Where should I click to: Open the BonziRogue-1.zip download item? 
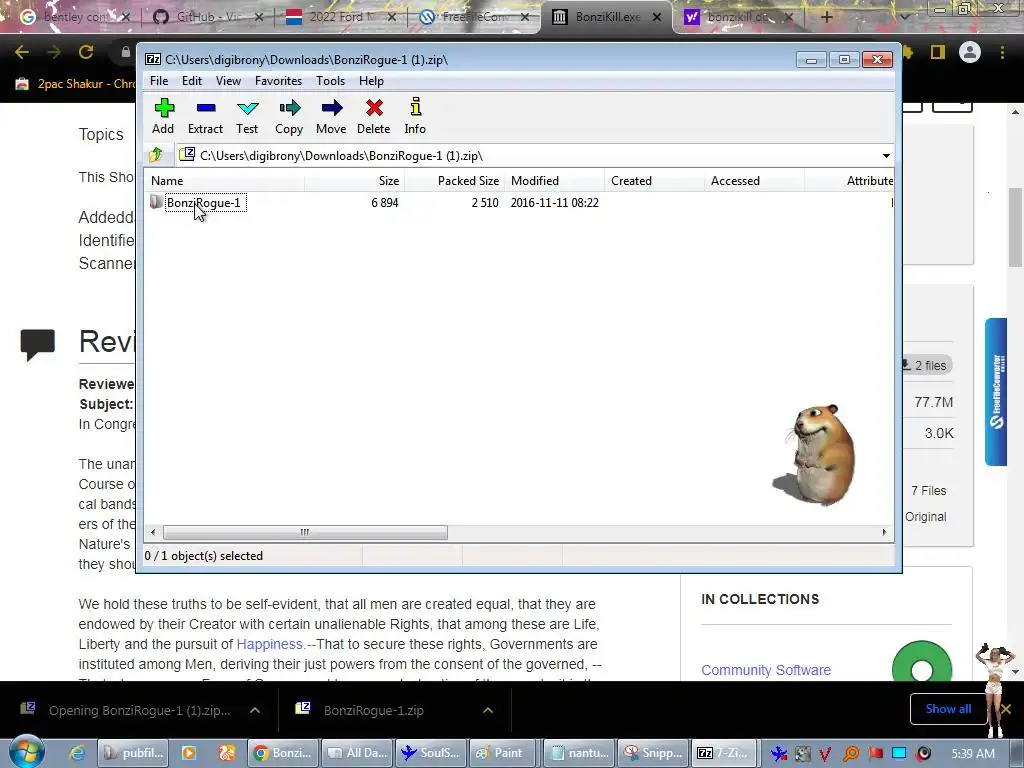pyautogui.click(x=374, y=711)
